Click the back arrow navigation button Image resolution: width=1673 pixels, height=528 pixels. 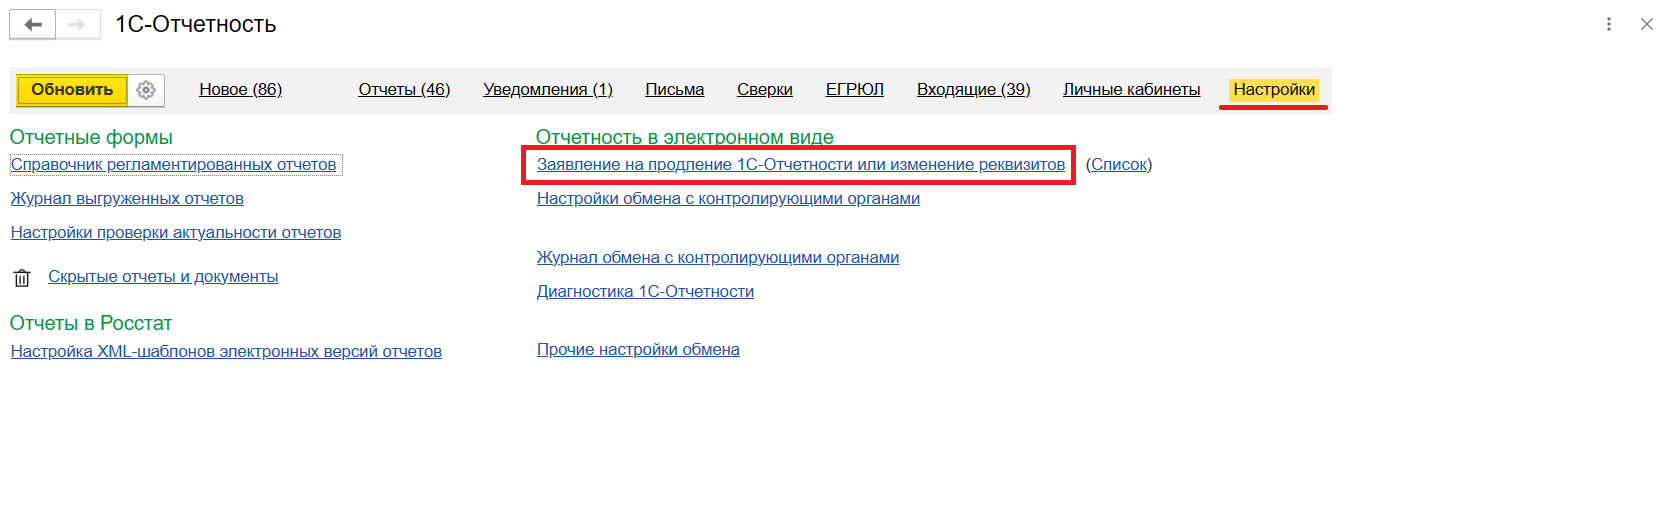tap(32, 24)
